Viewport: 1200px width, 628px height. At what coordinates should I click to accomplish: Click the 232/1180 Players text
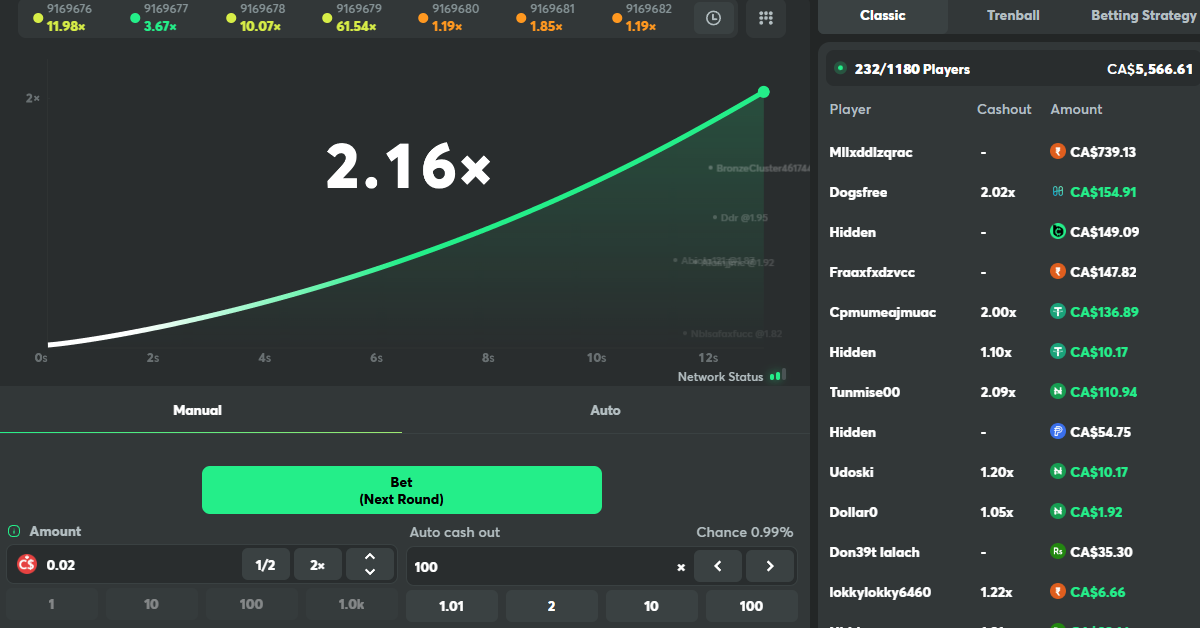click(x=912, y=69)
